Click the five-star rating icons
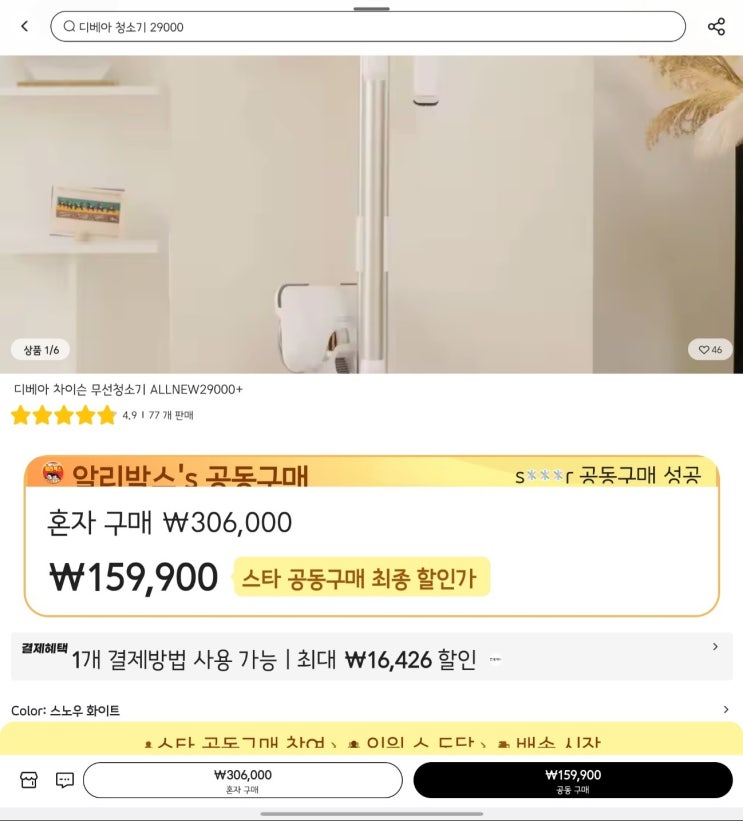Viewport: 743px width, 821px height. 63,415
